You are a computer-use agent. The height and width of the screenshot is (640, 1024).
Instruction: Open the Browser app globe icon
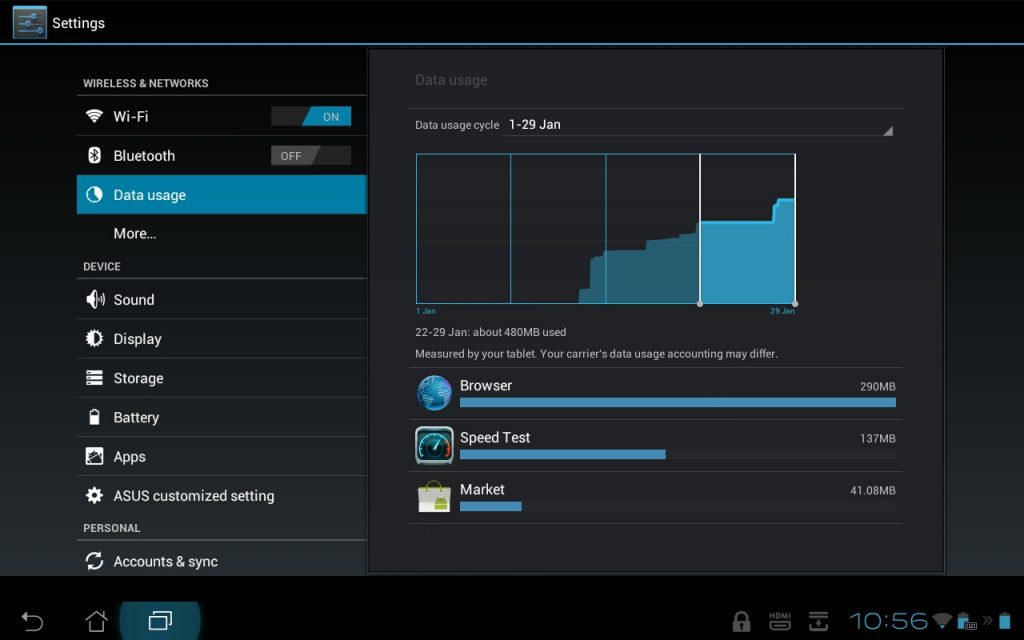tap(433, 392)
